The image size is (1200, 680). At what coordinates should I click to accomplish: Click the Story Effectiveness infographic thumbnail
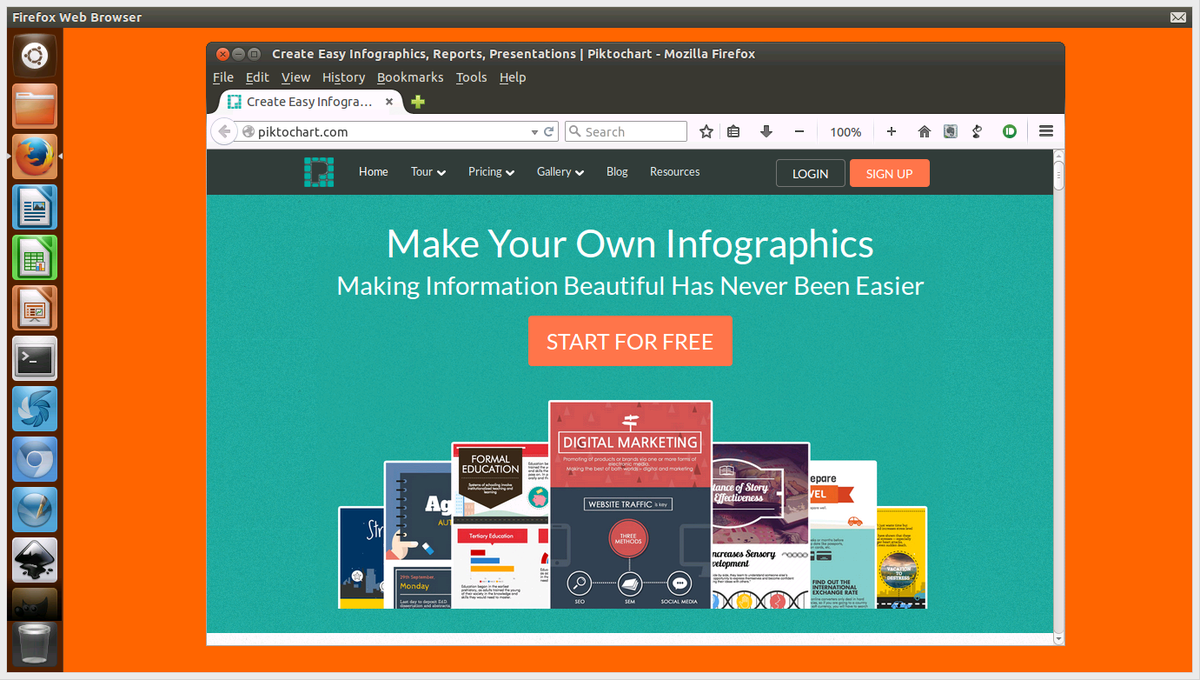(x=760, y=526)
